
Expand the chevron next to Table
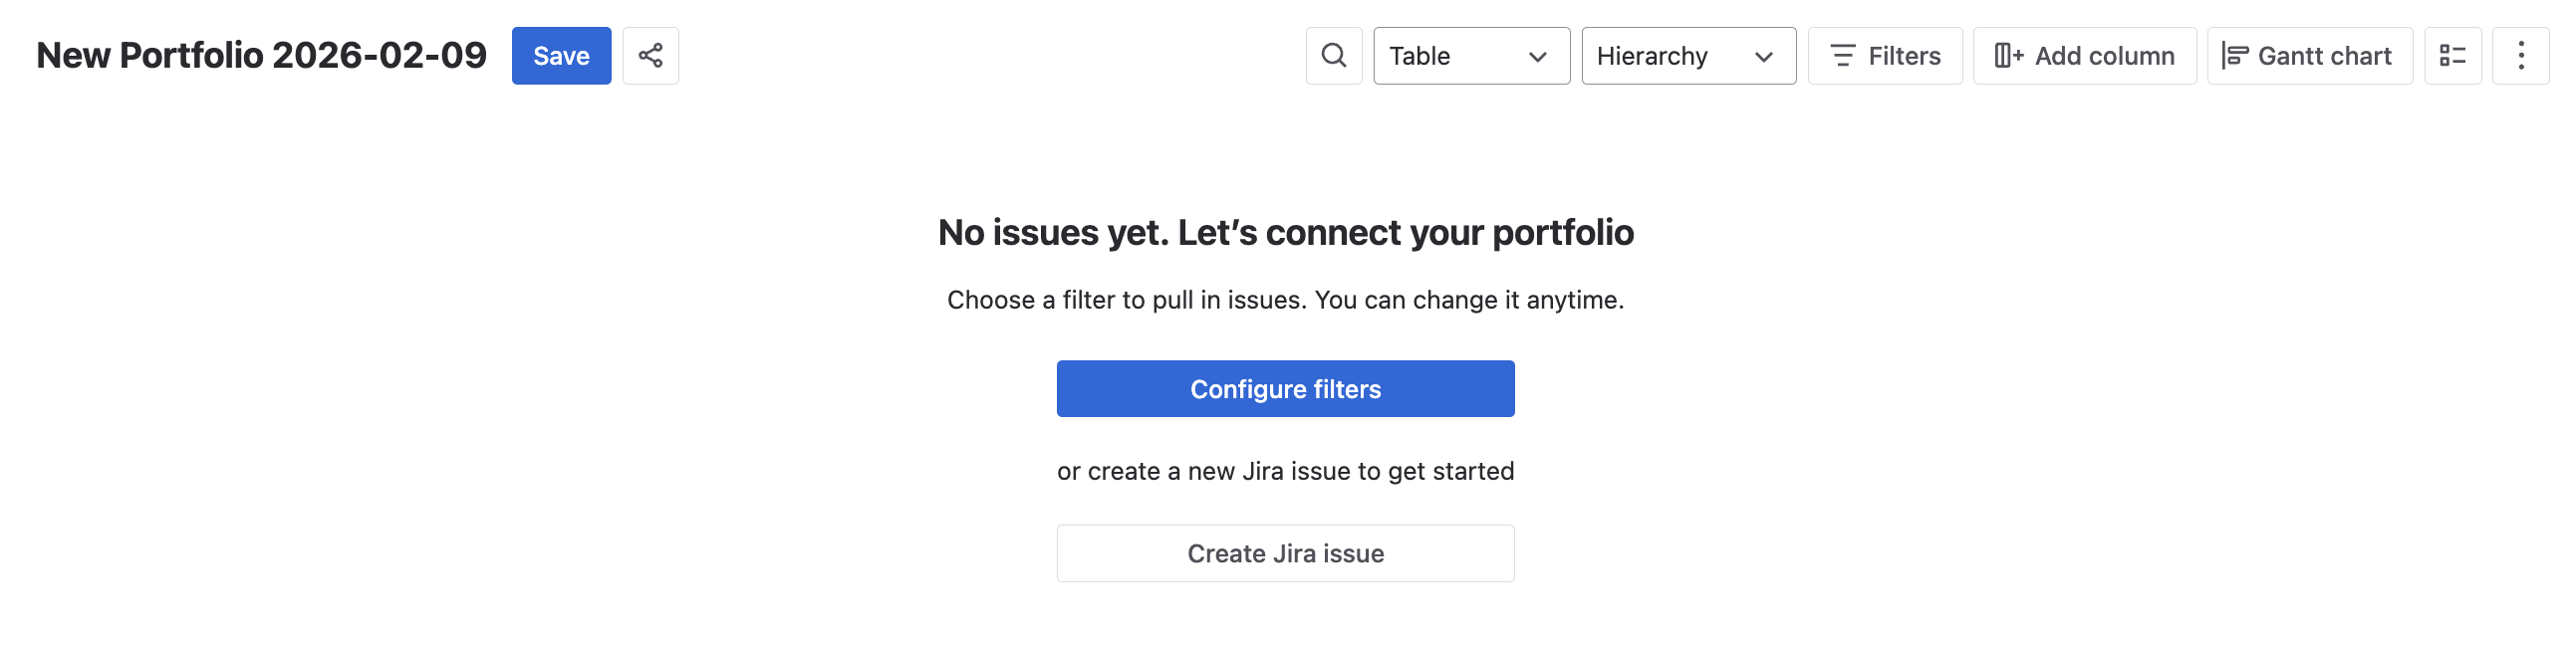1539,56
